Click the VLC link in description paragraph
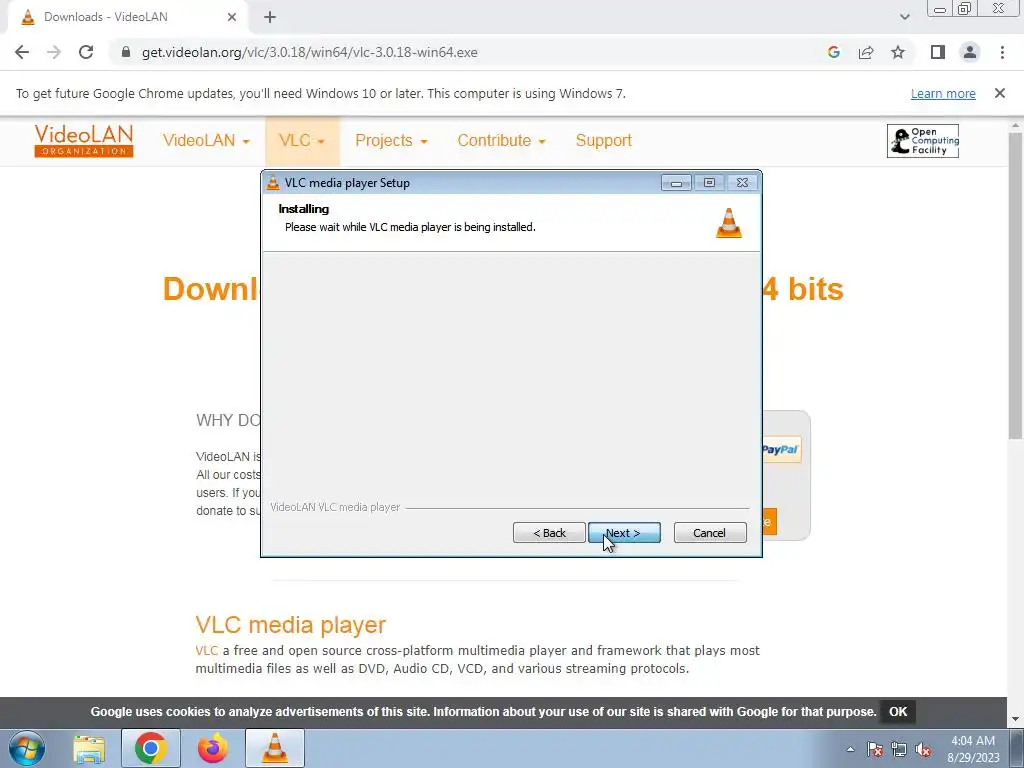Screen dimensions: 1024x768 pos(206,650)
